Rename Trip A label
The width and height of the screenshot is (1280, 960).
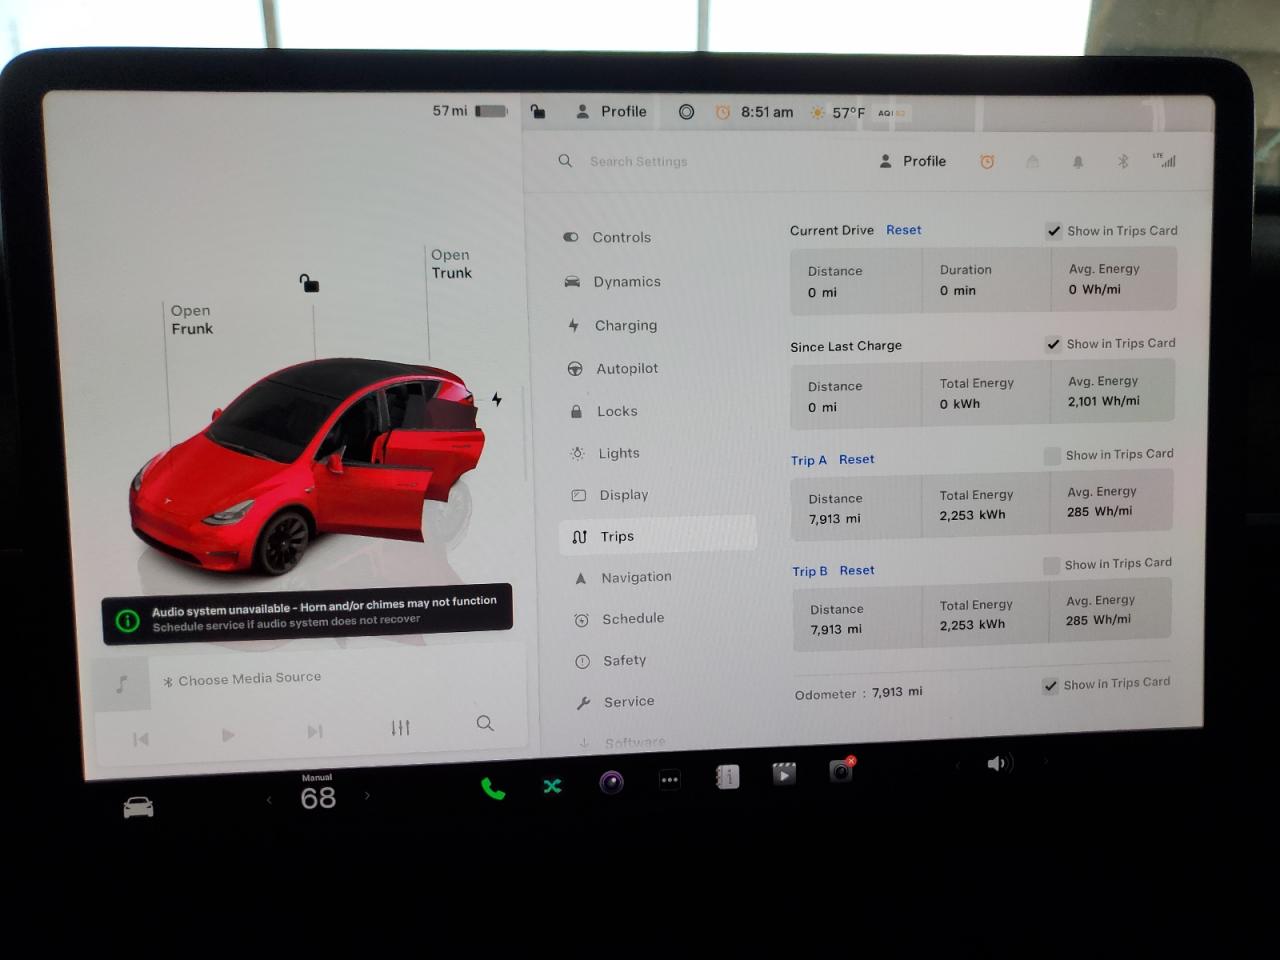point(809,460)
